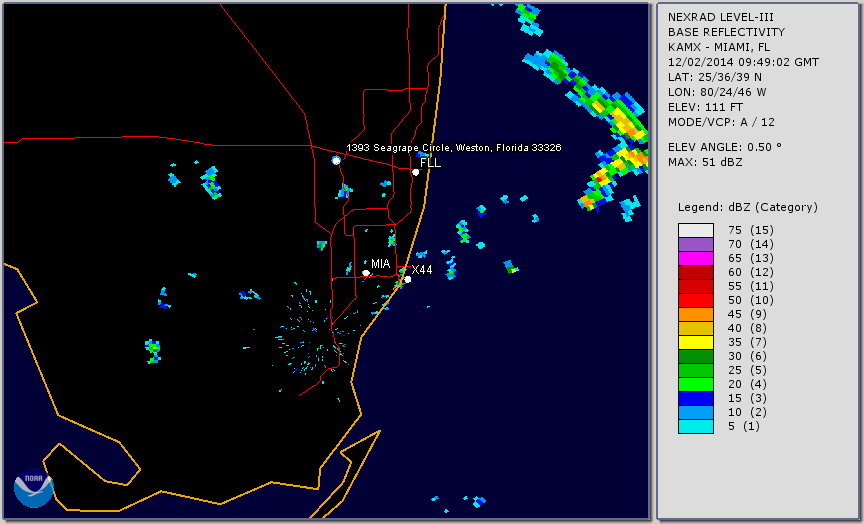Select the 45 dBZ orange legend swatch
864x524 pixels.
[696, 314]
